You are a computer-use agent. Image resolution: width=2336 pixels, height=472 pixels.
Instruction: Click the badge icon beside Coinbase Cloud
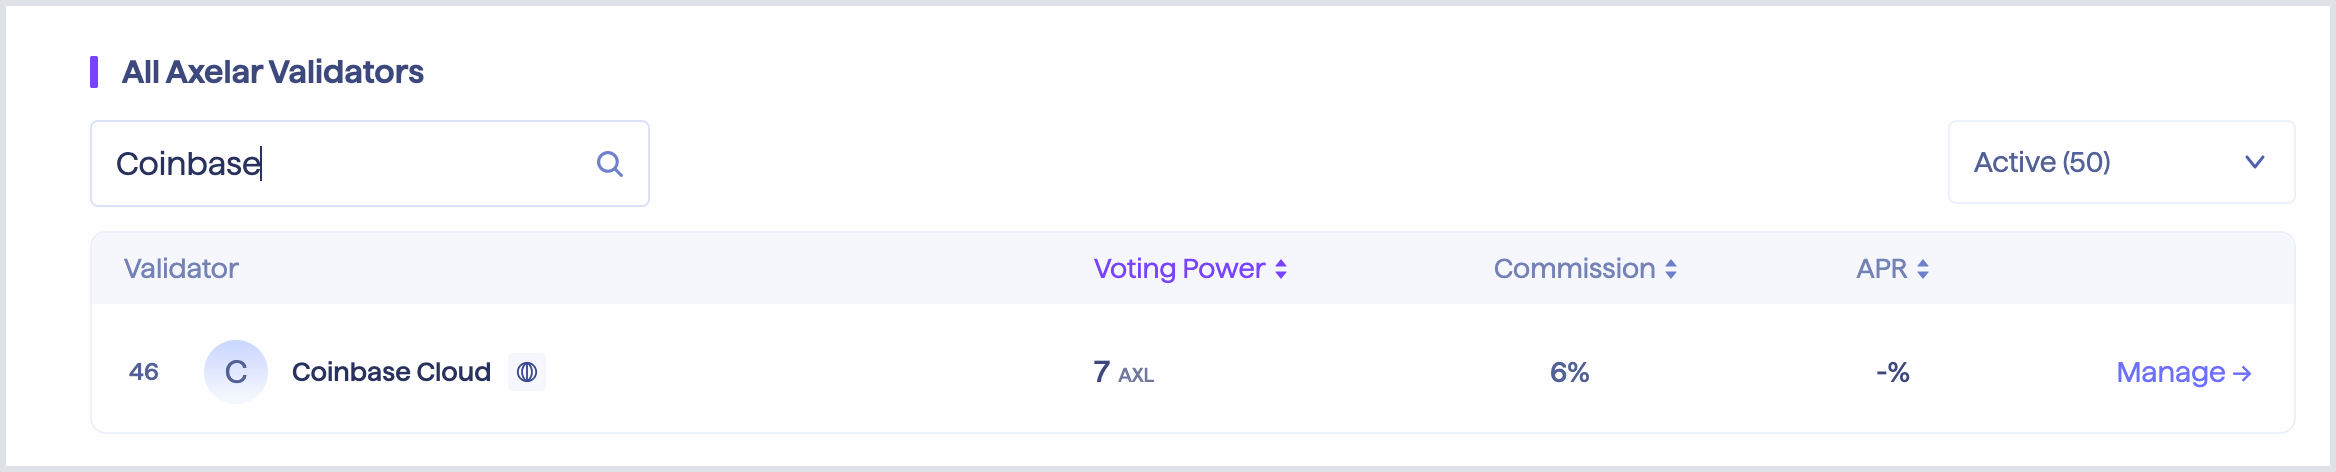[x=527, y=372]
